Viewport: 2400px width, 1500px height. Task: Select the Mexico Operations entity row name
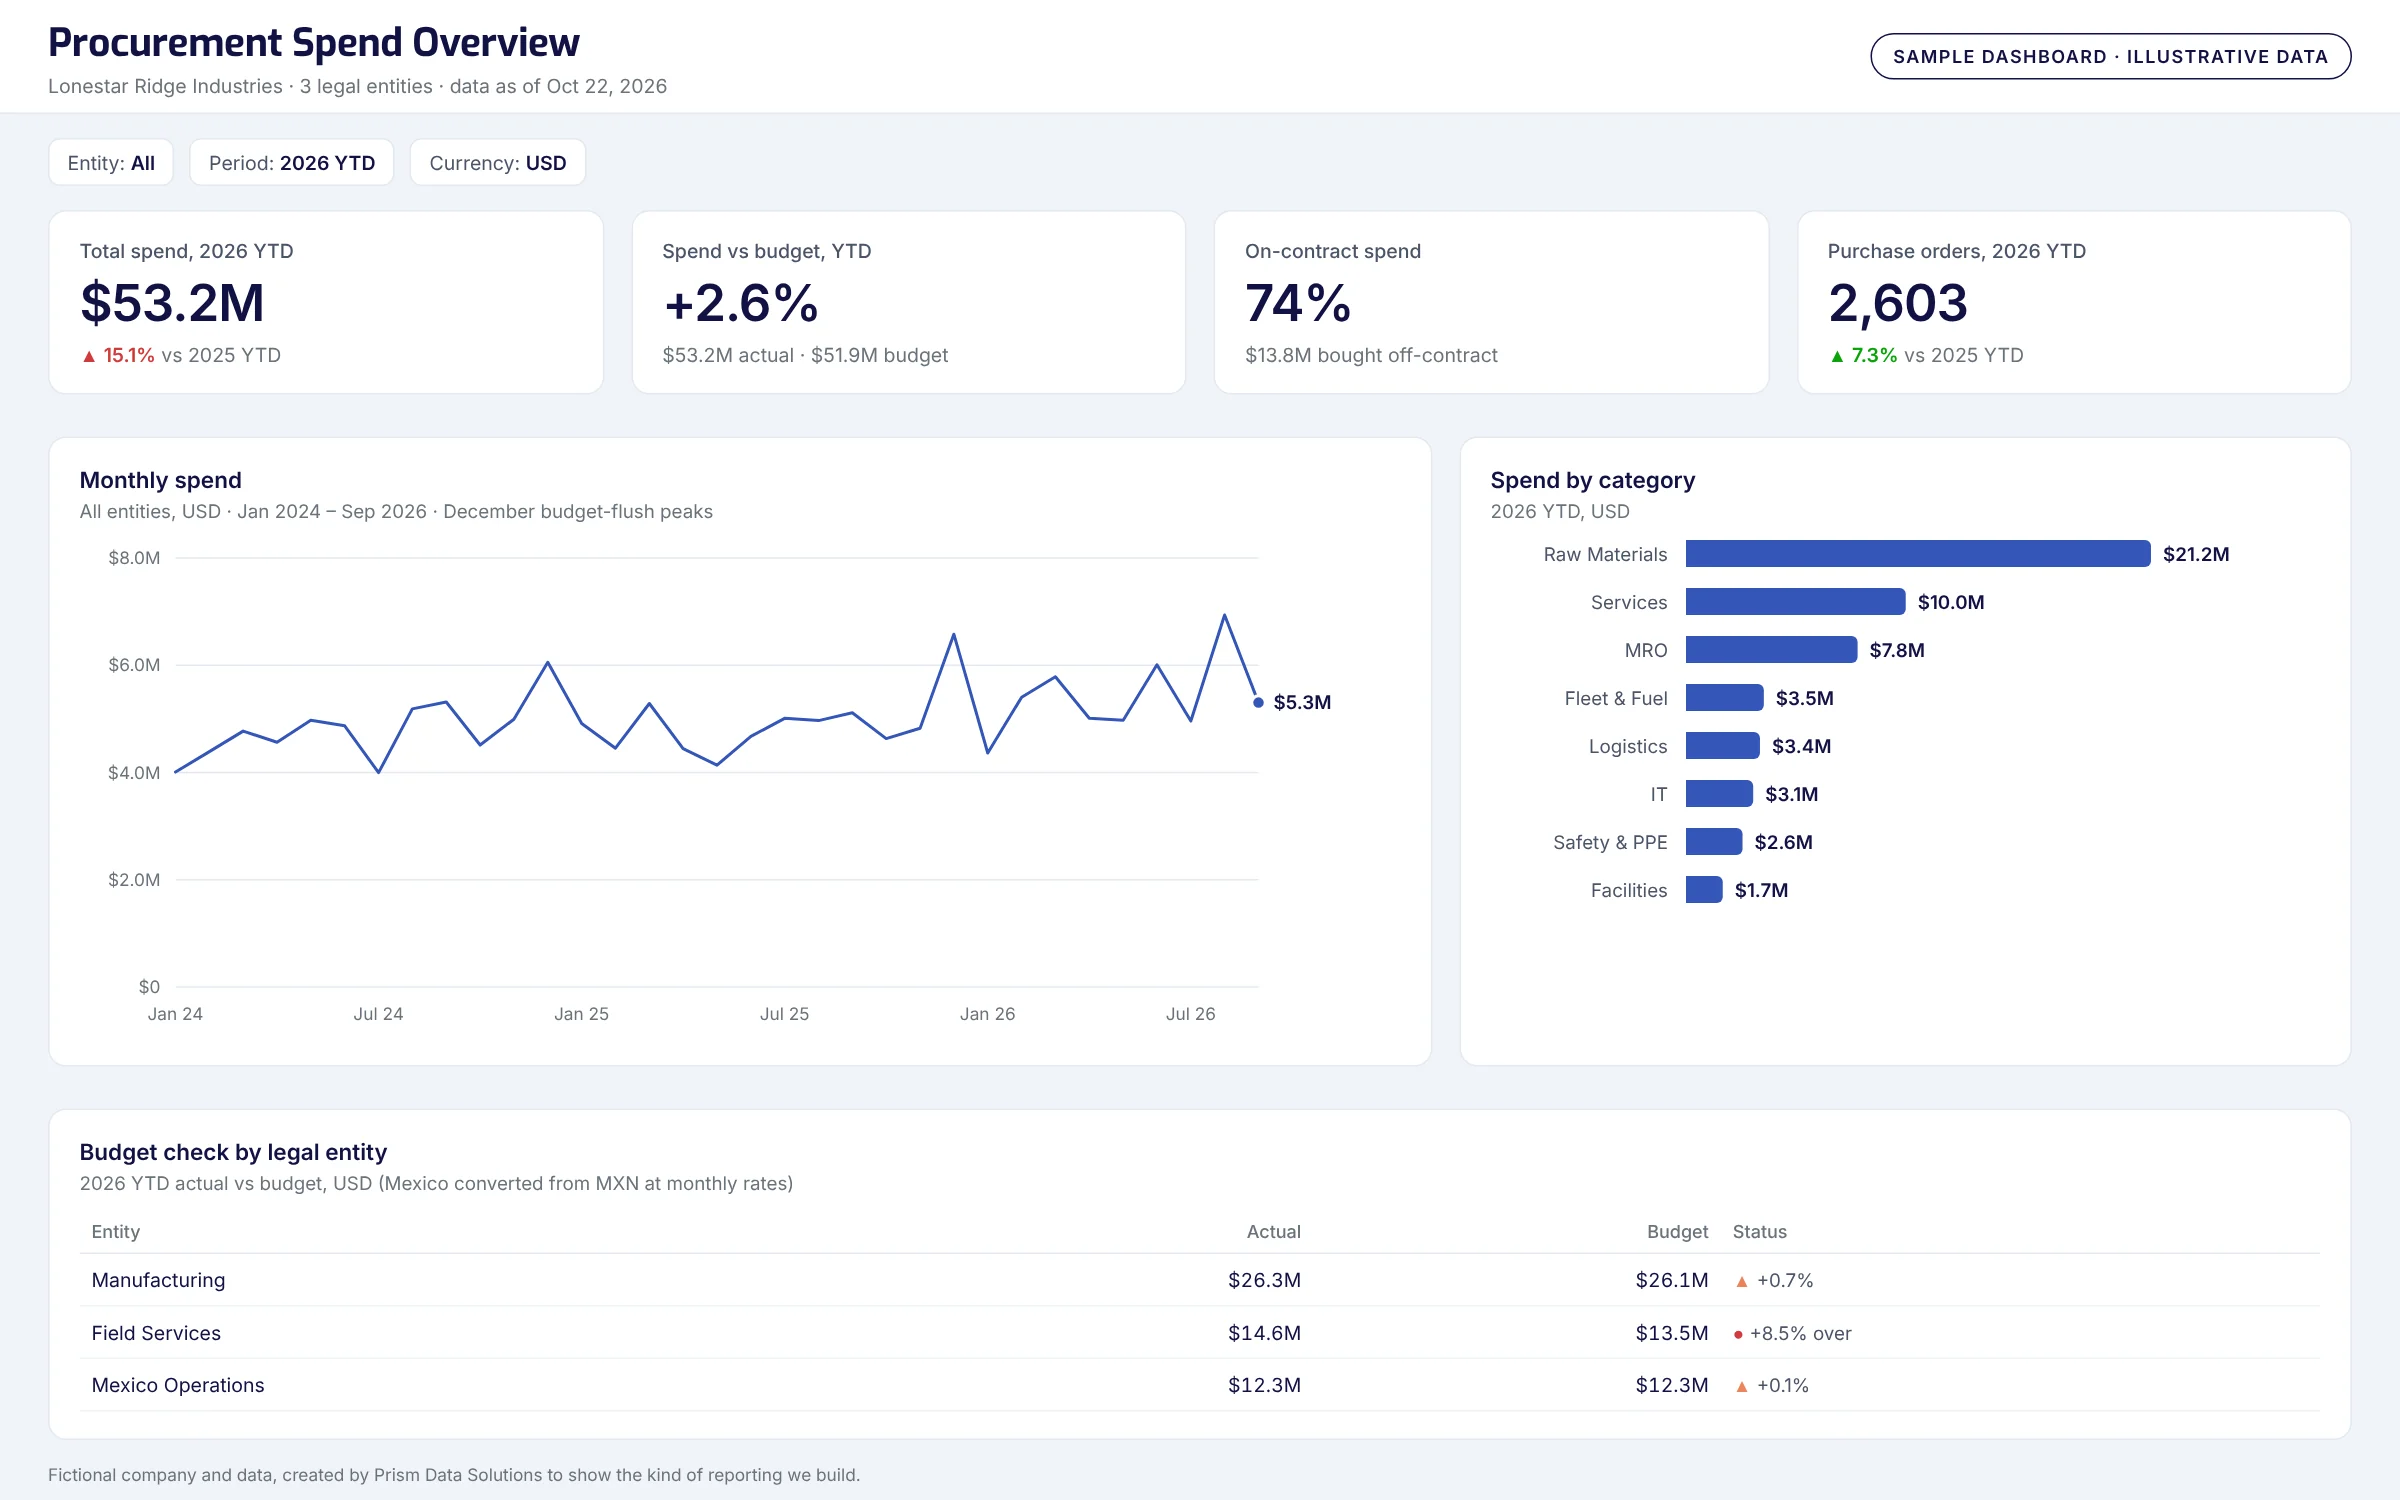click(178, 1385)
